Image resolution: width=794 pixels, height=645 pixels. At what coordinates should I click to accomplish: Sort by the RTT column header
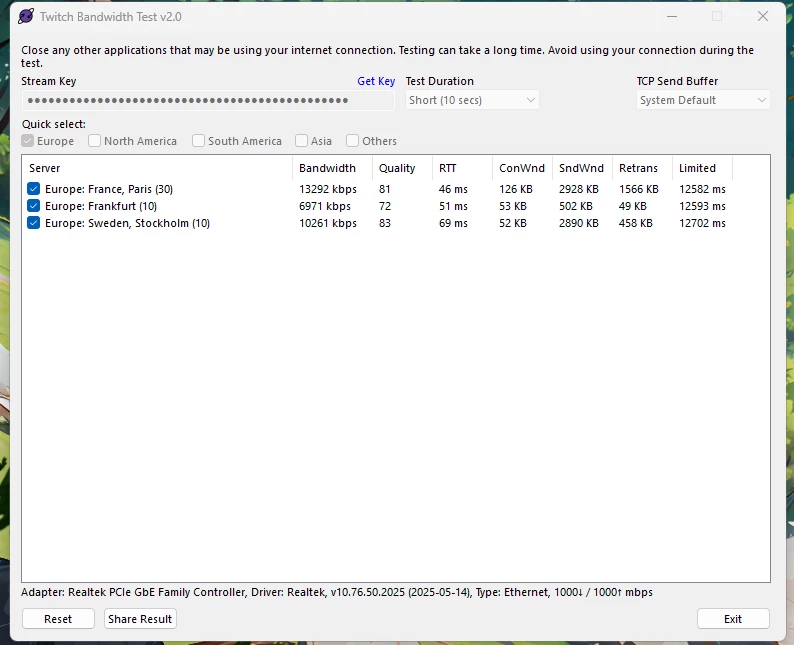point(462,168)
